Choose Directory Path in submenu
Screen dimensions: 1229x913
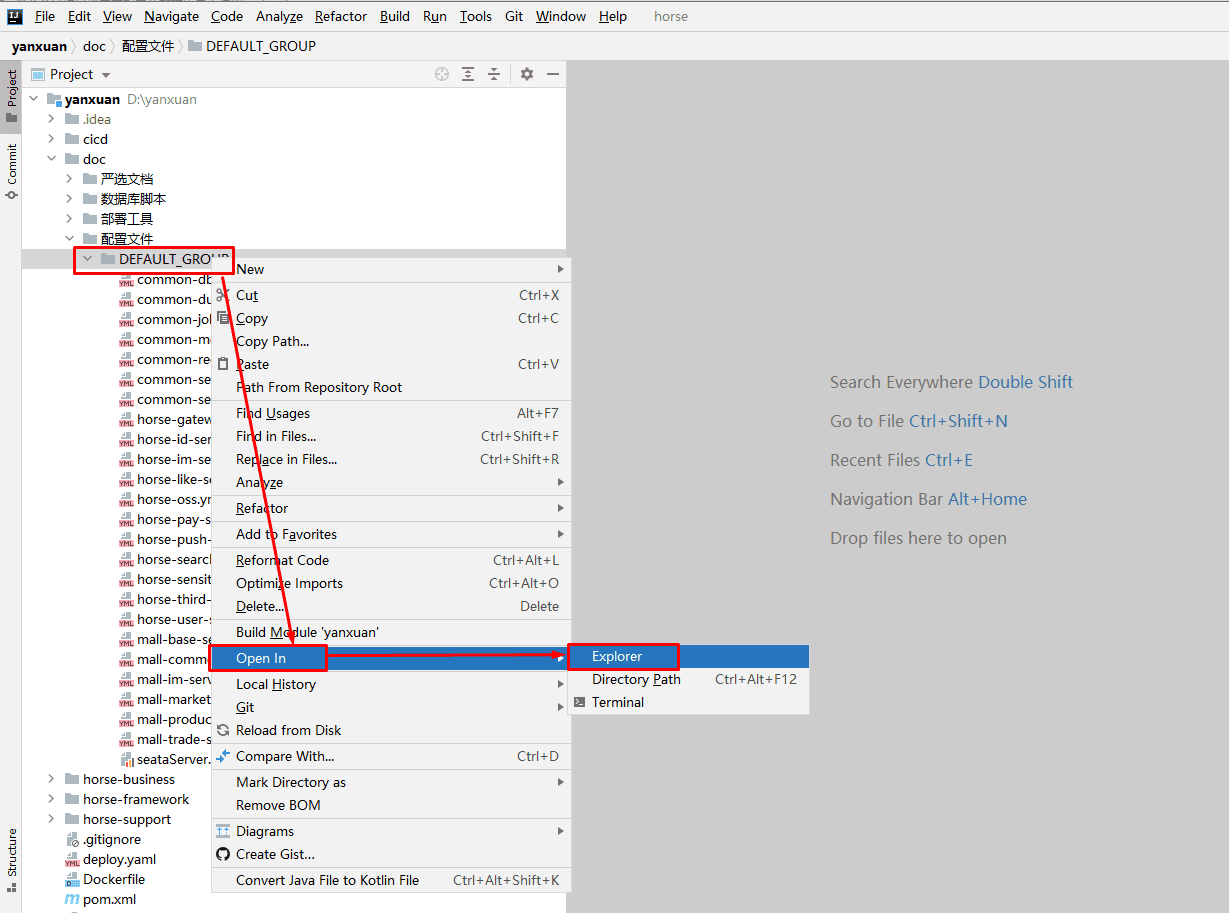point(688,679)
